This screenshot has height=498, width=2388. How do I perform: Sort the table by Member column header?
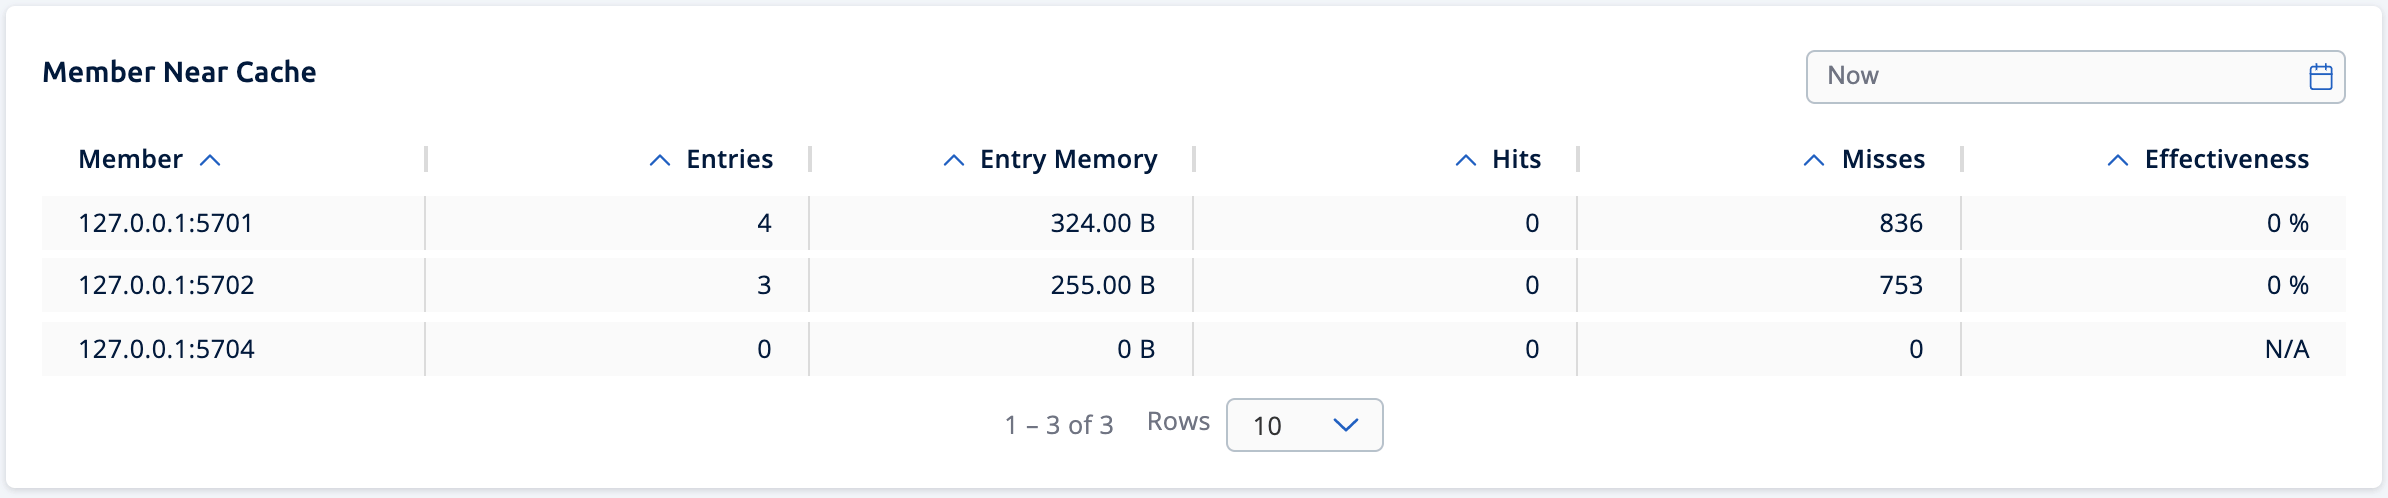click(x=131, y=160)
